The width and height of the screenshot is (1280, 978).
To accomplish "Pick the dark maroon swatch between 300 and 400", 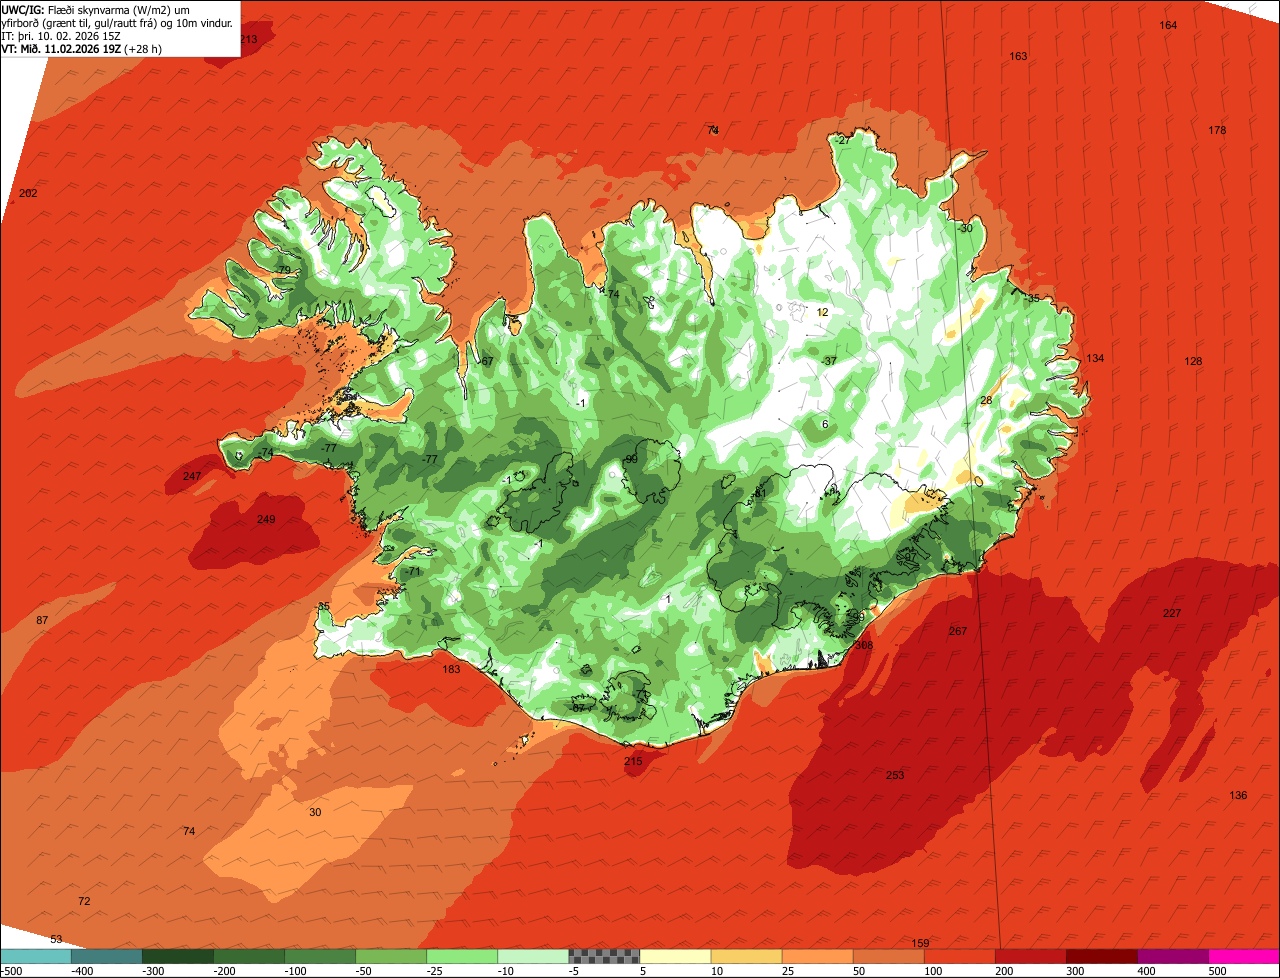I will point(1101,956).
